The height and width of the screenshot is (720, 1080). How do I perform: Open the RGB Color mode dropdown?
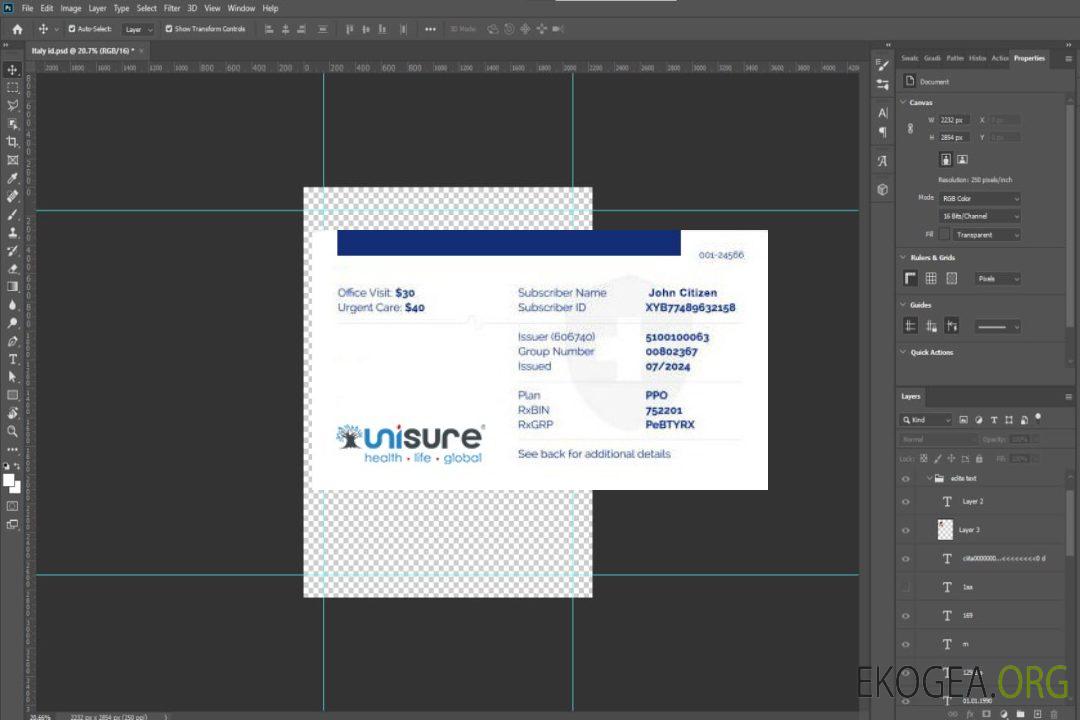(980, 199)
